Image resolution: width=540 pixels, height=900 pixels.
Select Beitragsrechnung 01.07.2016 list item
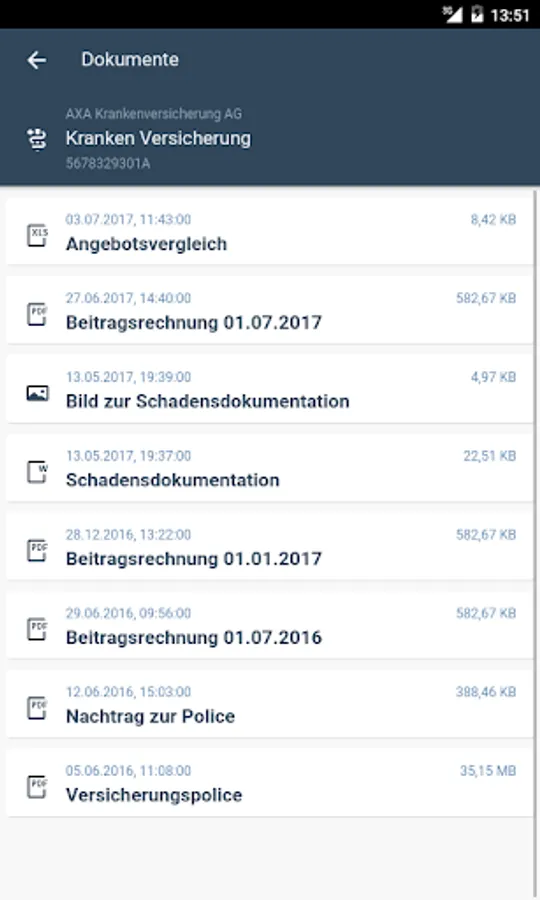270,625
